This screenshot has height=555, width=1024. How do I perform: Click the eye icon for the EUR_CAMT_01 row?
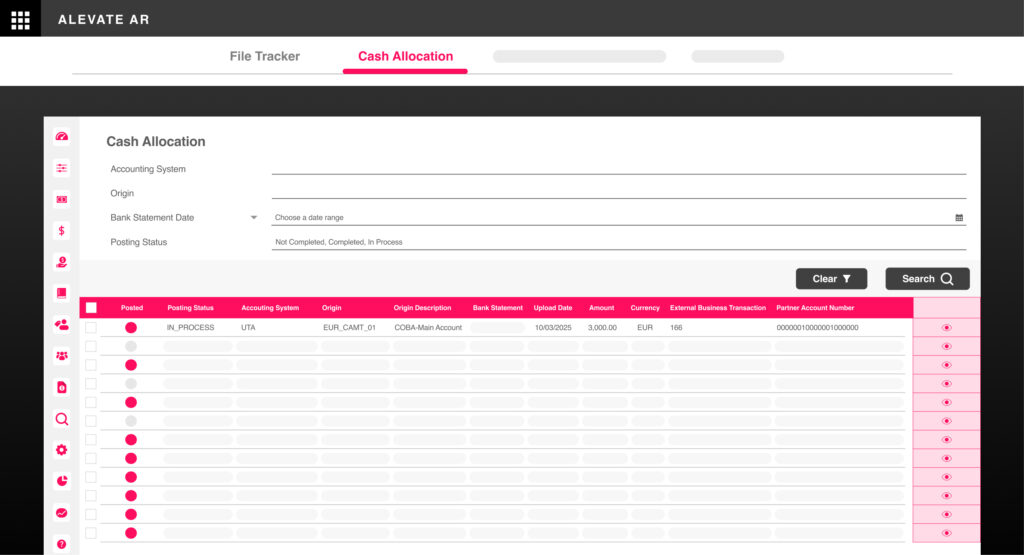[946, 328]
